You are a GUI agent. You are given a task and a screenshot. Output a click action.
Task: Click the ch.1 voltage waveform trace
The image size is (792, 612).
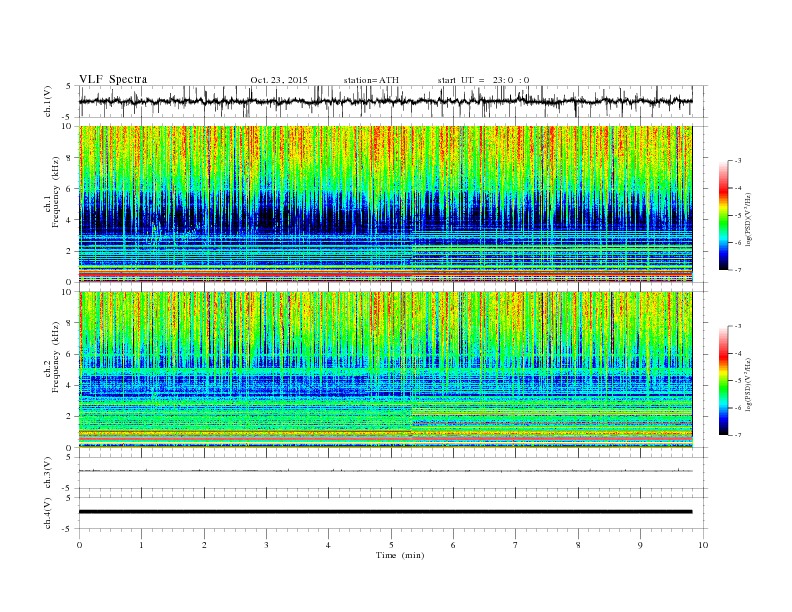coord(386,101)
